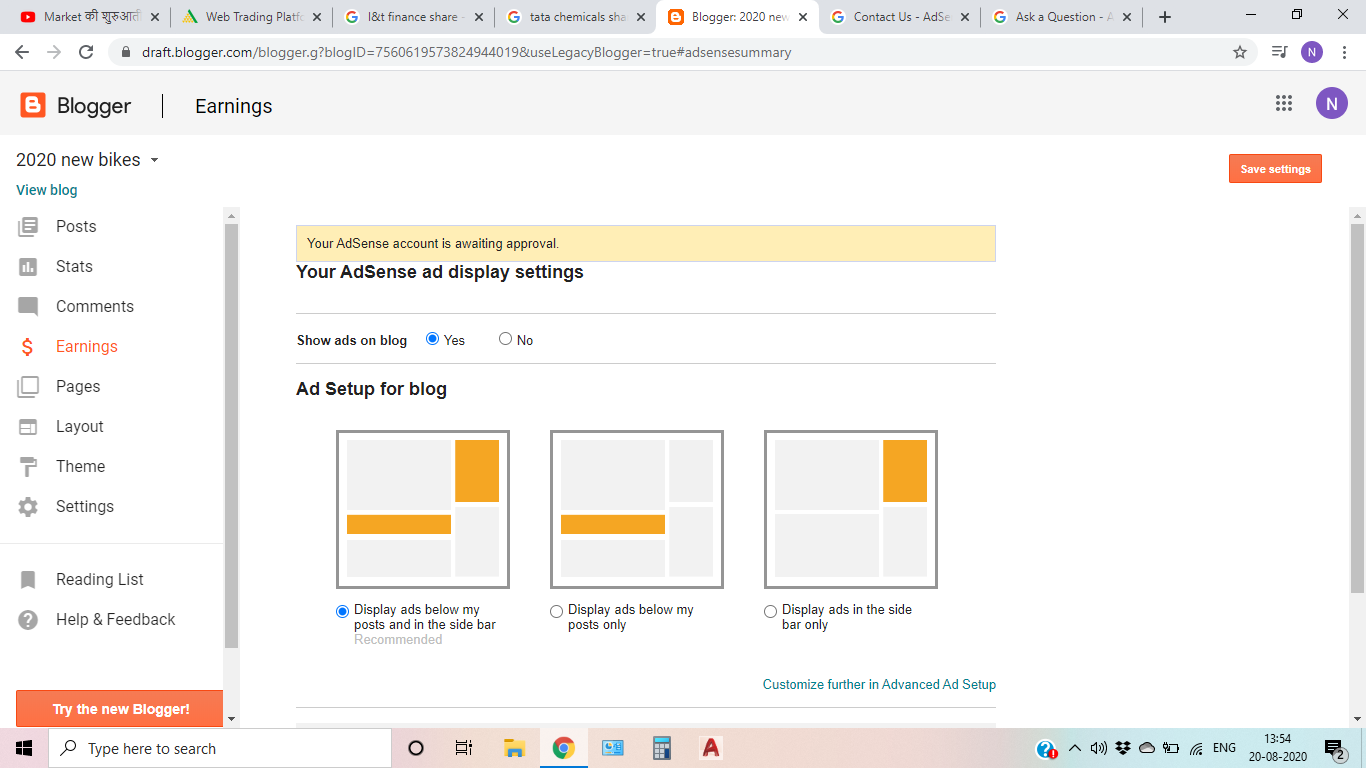Open the Dropbox tray icon
The width and height of the screenshot is (1366, 768).
[1123, 748]
